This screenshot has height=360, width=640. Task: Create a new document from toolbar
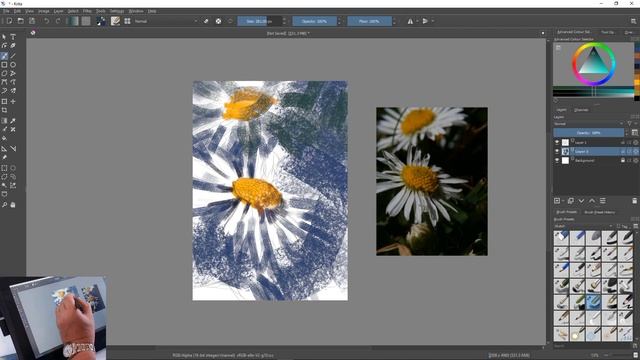coord(9,21)
